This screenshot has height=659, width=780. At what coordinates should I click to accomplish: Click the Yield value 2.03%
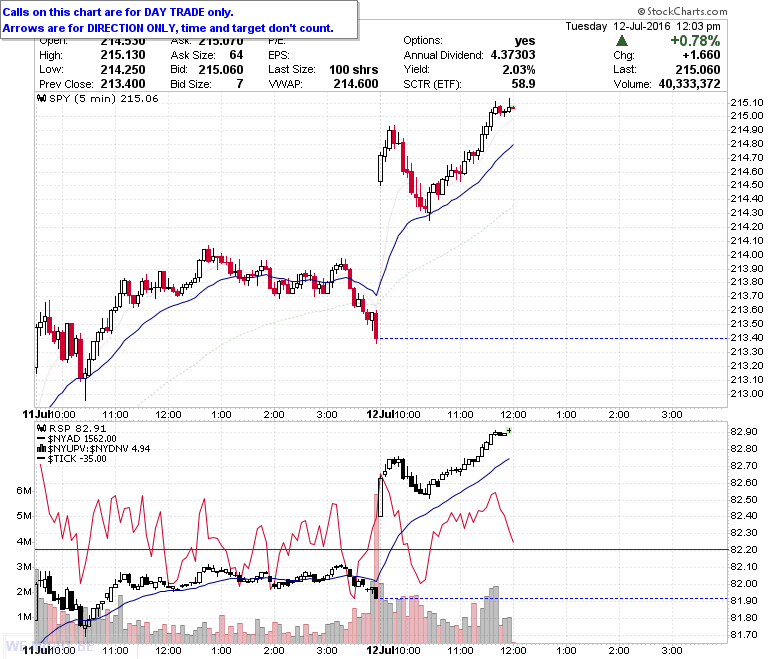[x=519, y=70]
